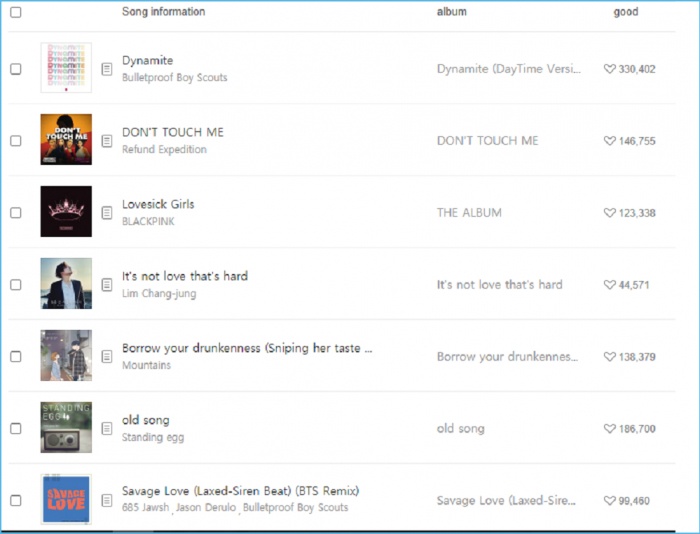This screenshot has width=700, height=534.
Task: Click the lyrics icon next to Dynamite
Action: [107, 69]
